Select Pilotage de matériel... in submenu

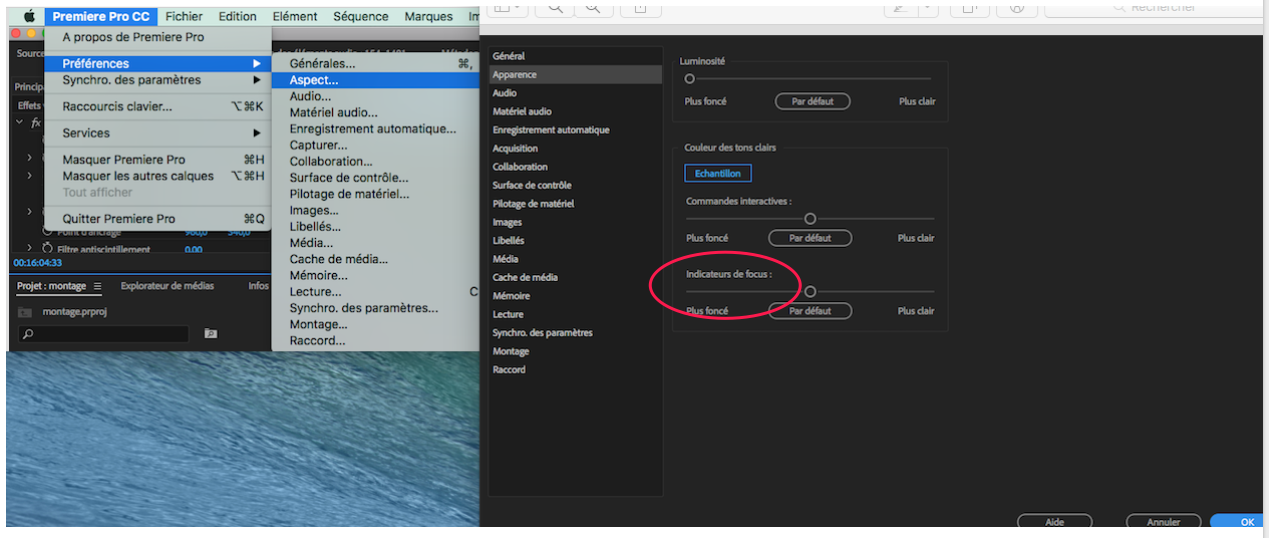coord(376,193)
